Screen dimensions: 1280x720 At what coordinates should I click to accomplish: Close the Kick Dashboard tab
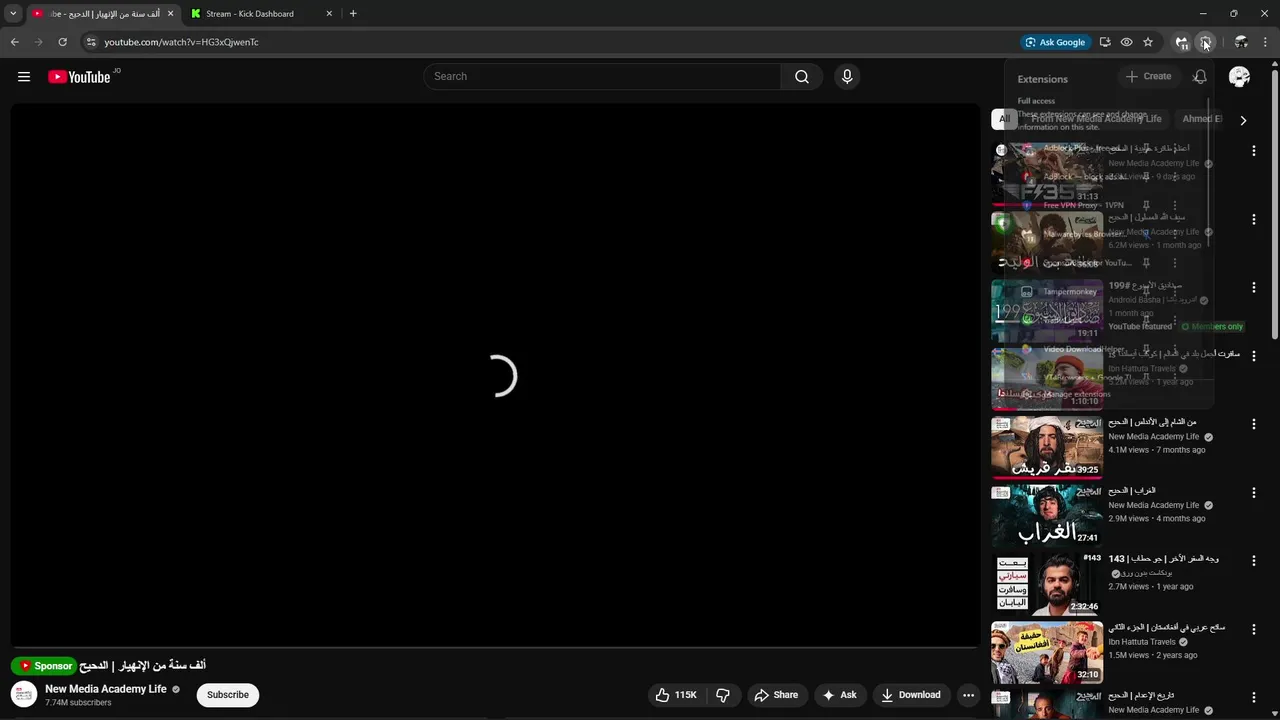pos(329,14)
